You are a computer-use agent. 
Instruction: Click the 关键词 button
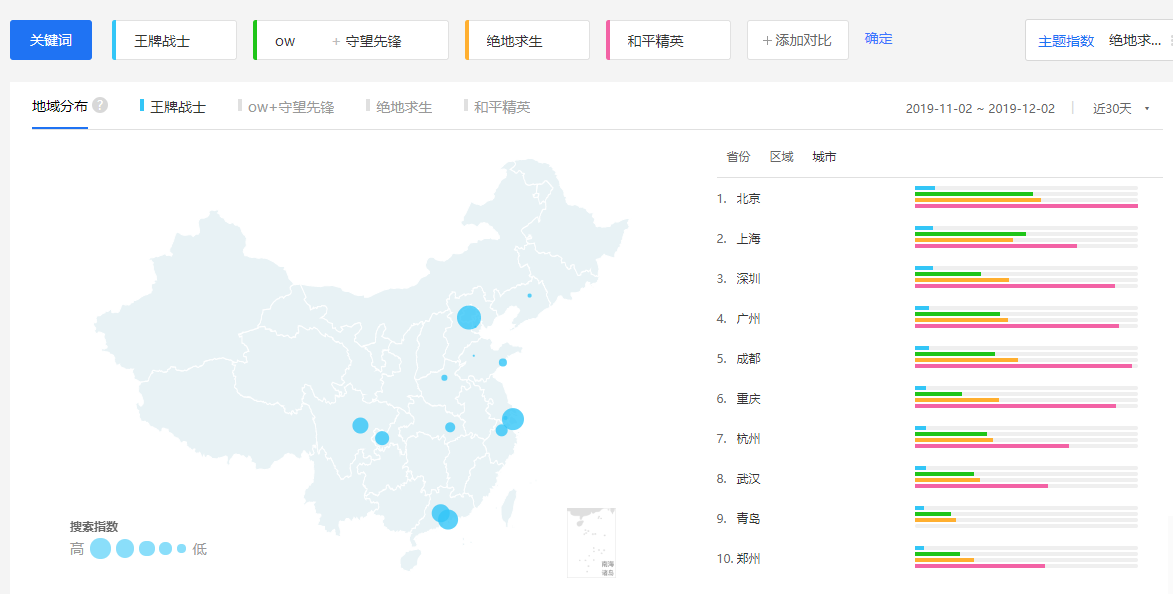(x=51, y=40)
